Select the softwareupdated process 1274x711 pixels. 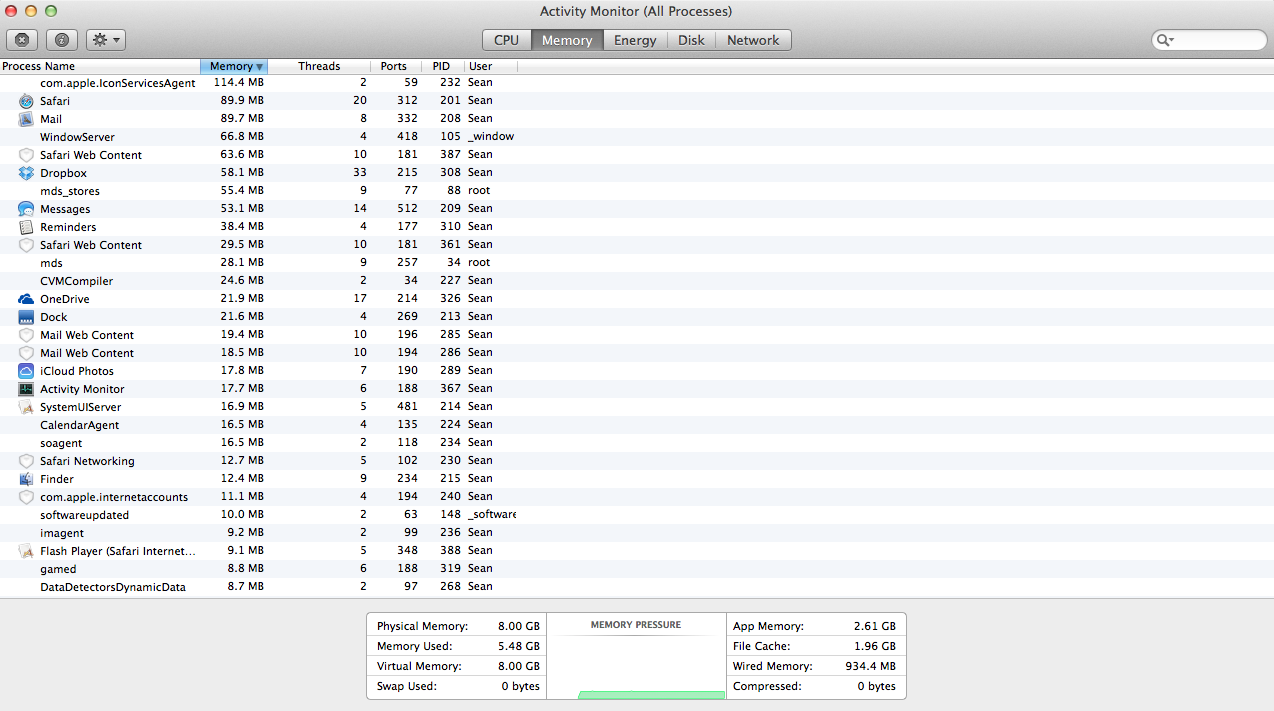point(84,515)
